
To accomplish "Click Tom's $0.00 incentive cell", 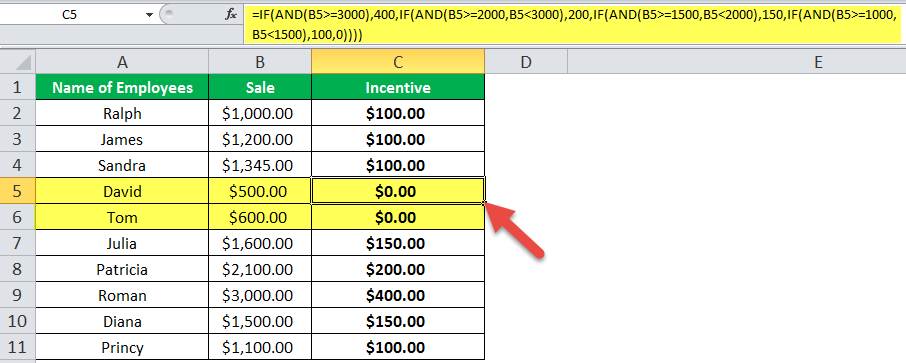I will [x=398, y=217].
